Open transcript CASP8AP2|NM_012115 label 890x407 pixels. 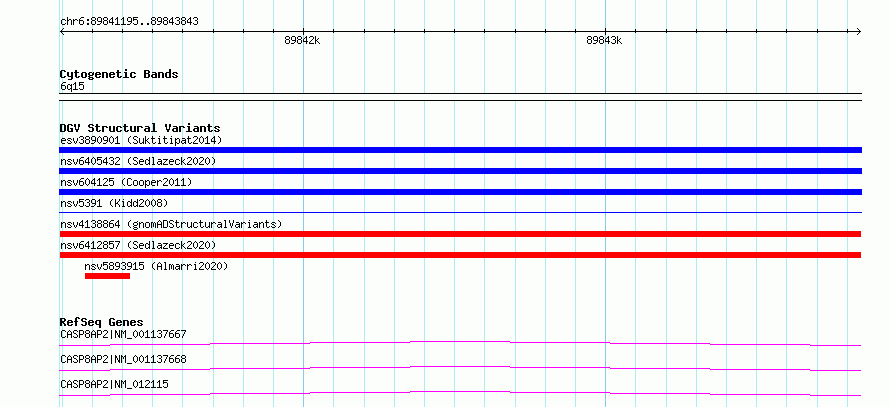[114, 384]
